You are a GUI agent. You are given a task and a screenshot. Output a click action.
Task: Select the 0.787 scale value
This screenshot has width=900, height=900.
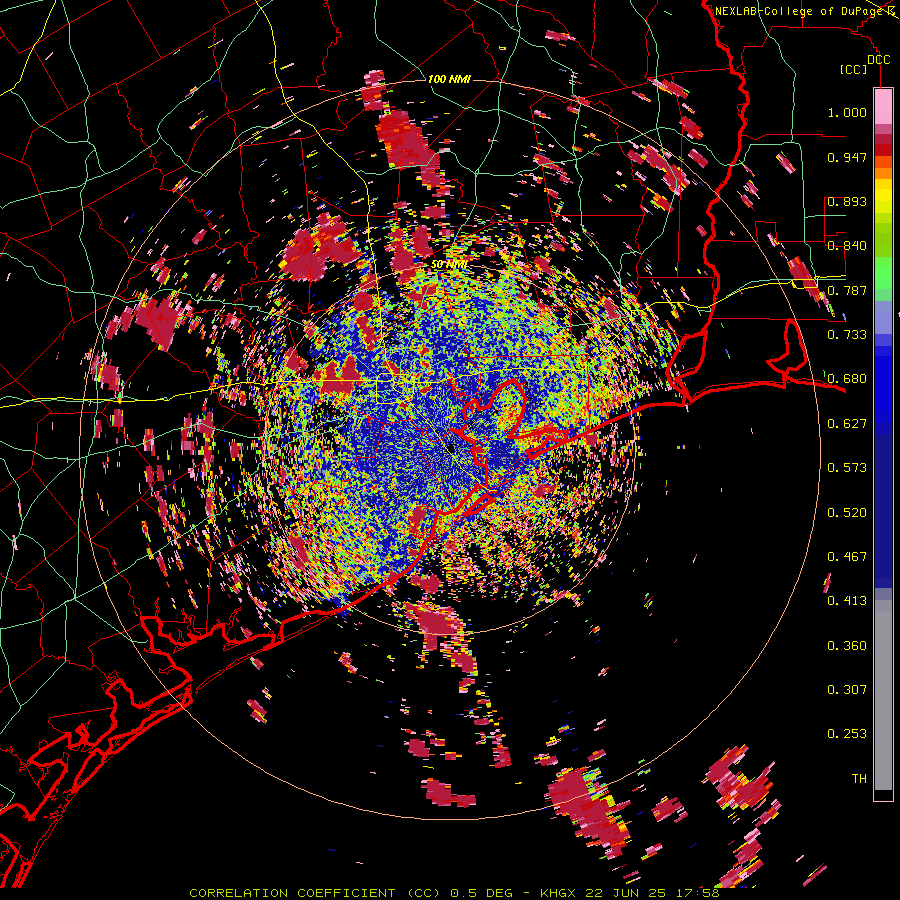(x=847, y=290)
